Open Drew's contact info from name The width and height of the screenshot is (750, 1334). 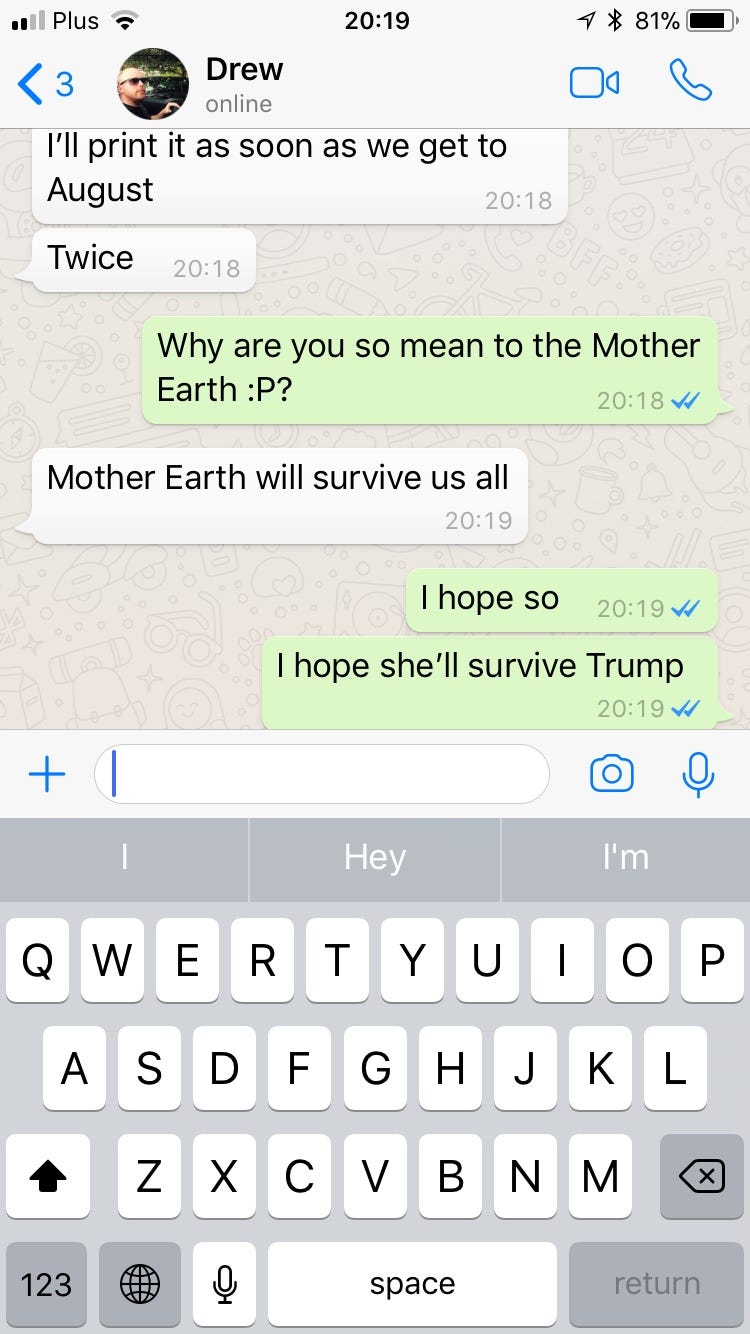point(244,70)
